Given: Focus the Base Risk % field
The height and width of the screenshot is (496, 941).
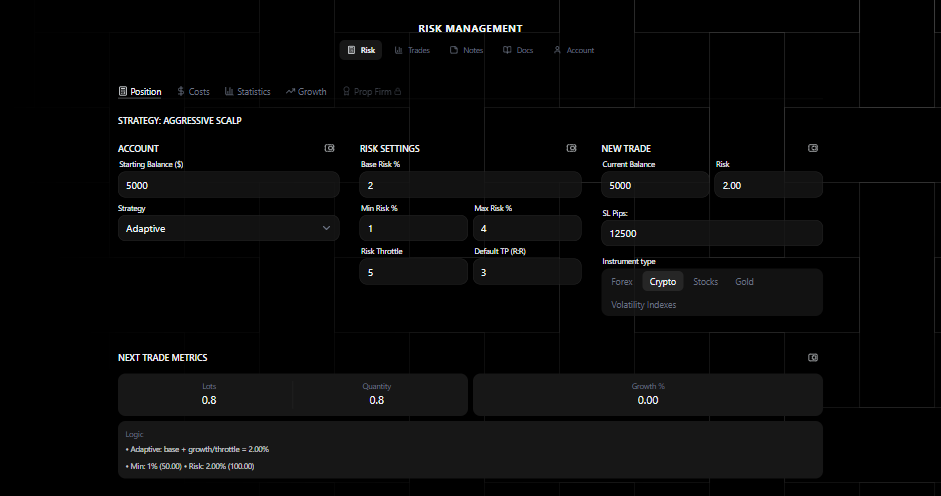Looking at the screenshot, I should click(470, 185).
